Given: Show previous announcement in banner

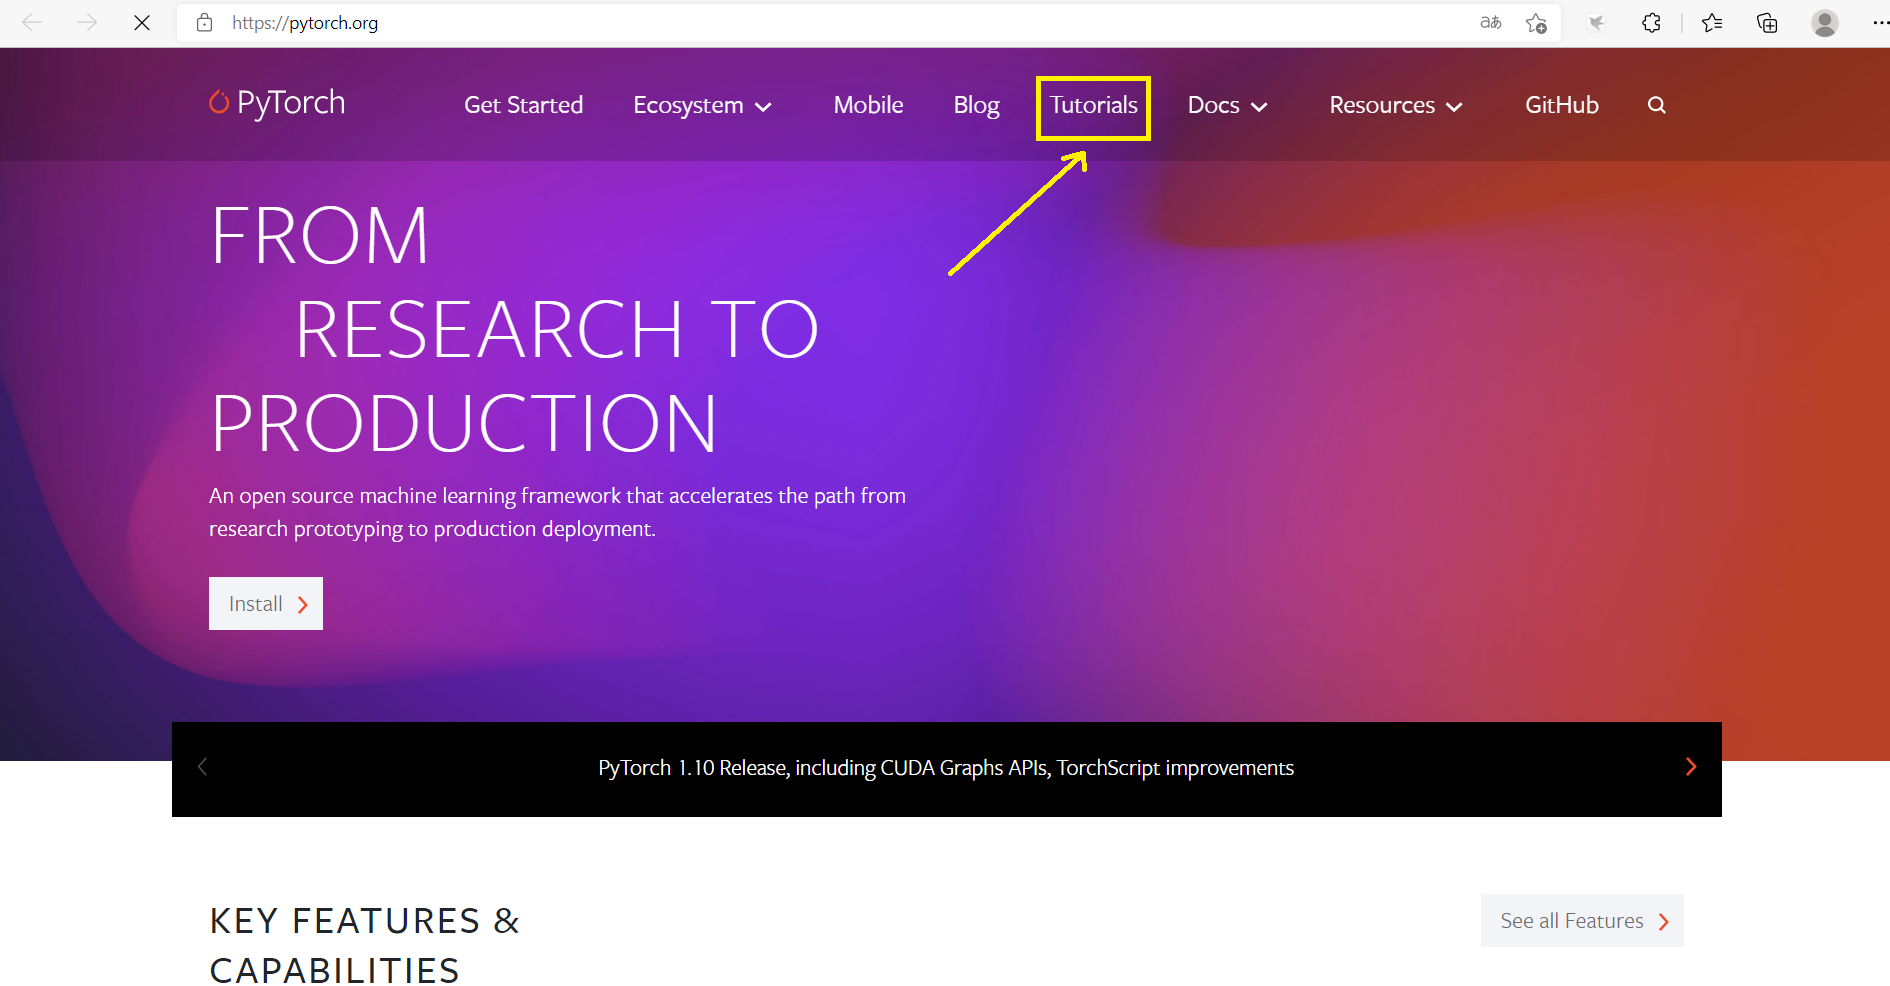Looking at the screenshot, I should (x=202, y=766).
